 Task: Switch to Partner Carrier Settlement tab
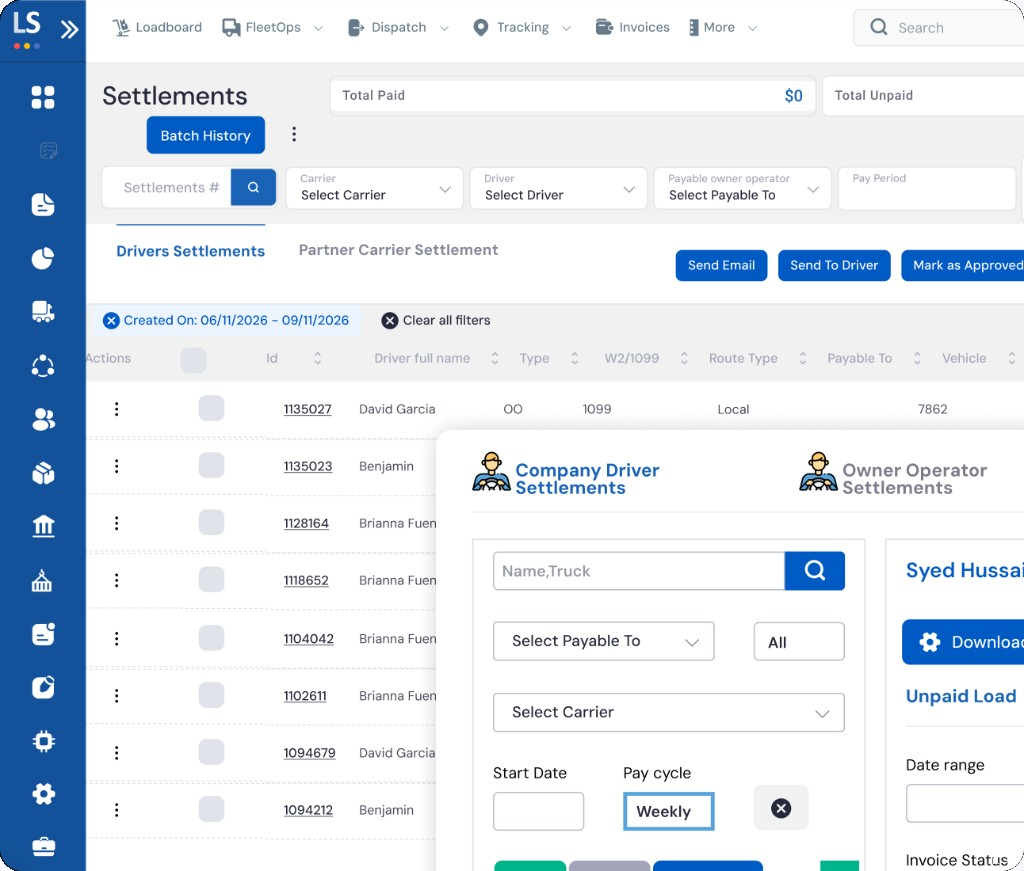pyautogui.click(x=398, y=250)
